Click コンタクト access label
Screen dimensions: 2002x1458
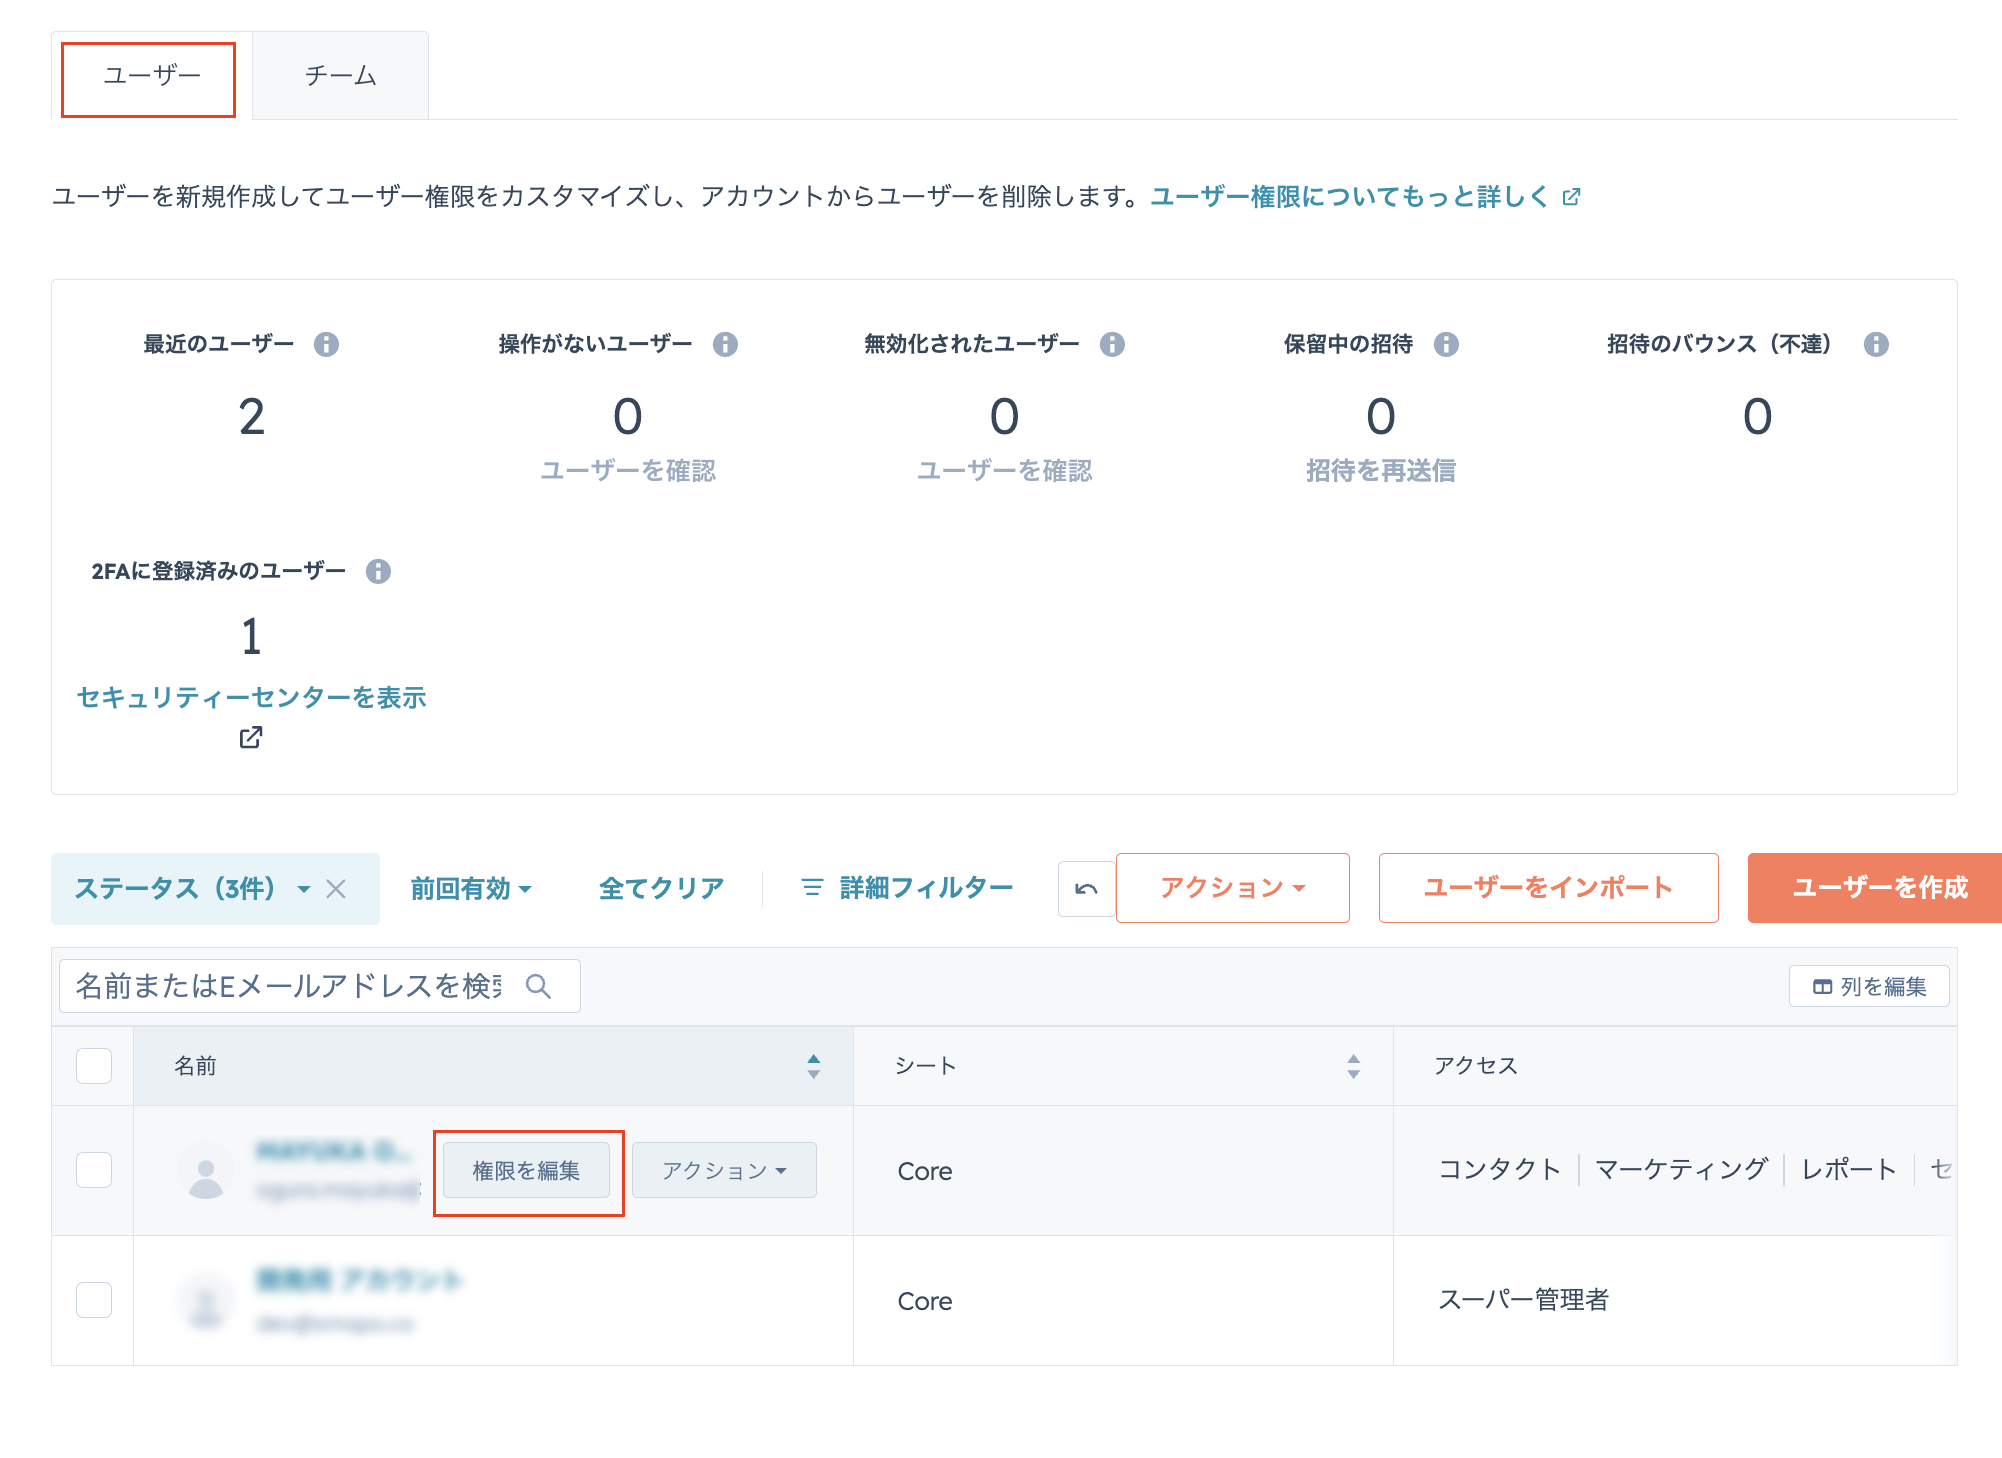pyautogui.click(x=1499, y=1169)
